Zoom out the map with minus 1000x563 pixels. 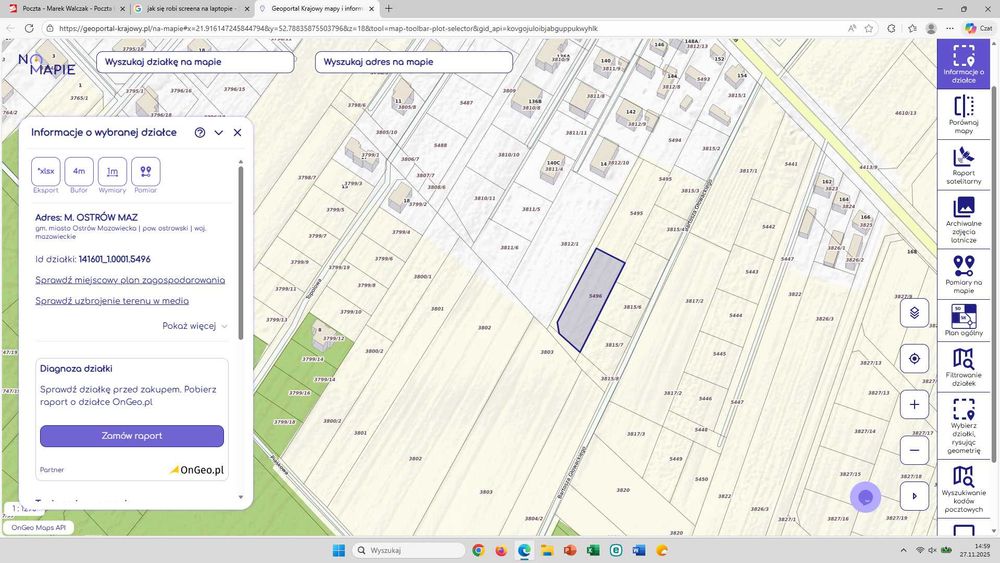point(914,450)
